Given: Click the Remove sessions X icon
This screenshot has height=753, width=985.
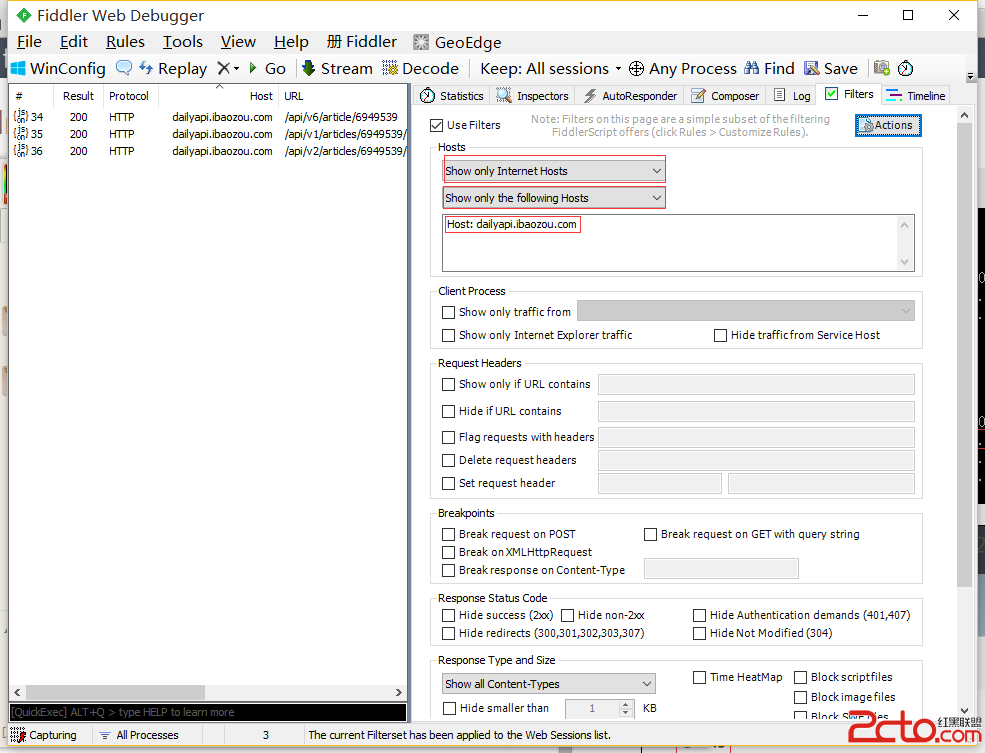Looking at the screenshot, I should click(224, 68).
